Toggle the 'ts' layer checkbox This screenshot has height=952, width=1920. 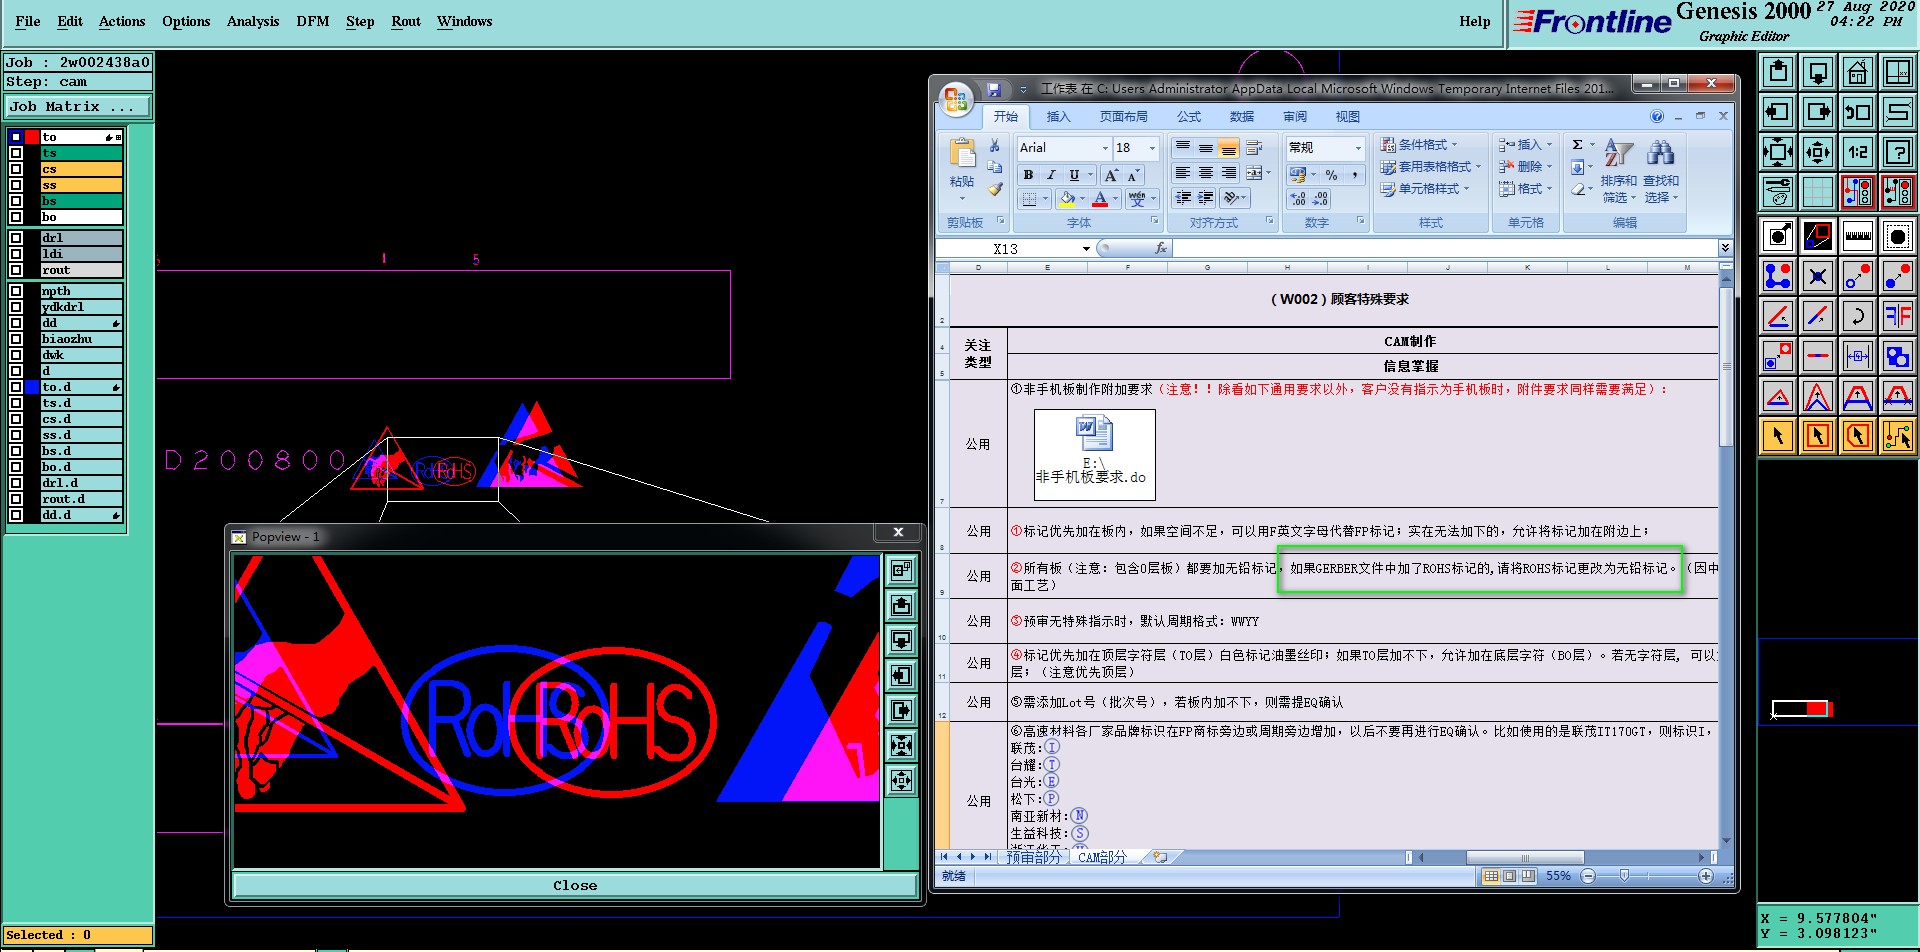tap(16, 153)
